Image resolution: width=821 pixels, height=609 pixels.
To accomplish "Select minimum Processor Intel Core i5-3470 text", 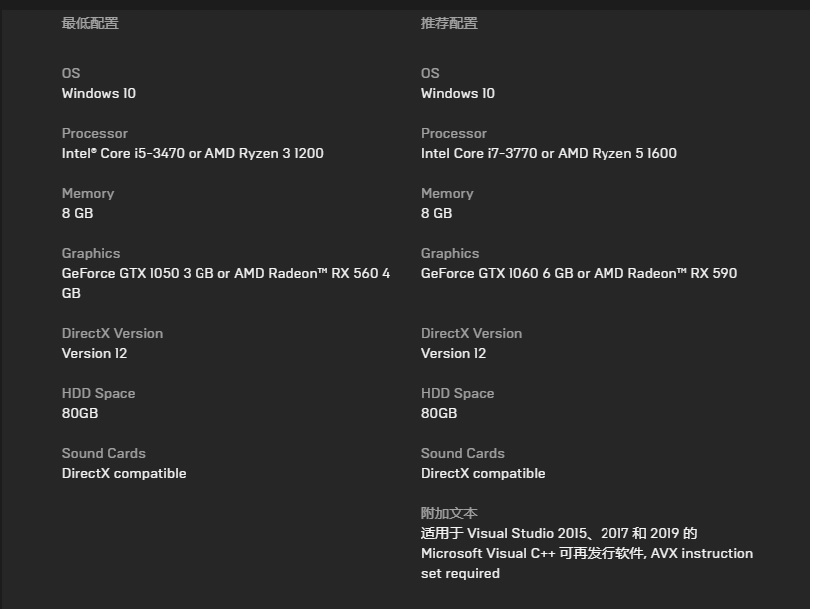I will click(x=193, y=153).
